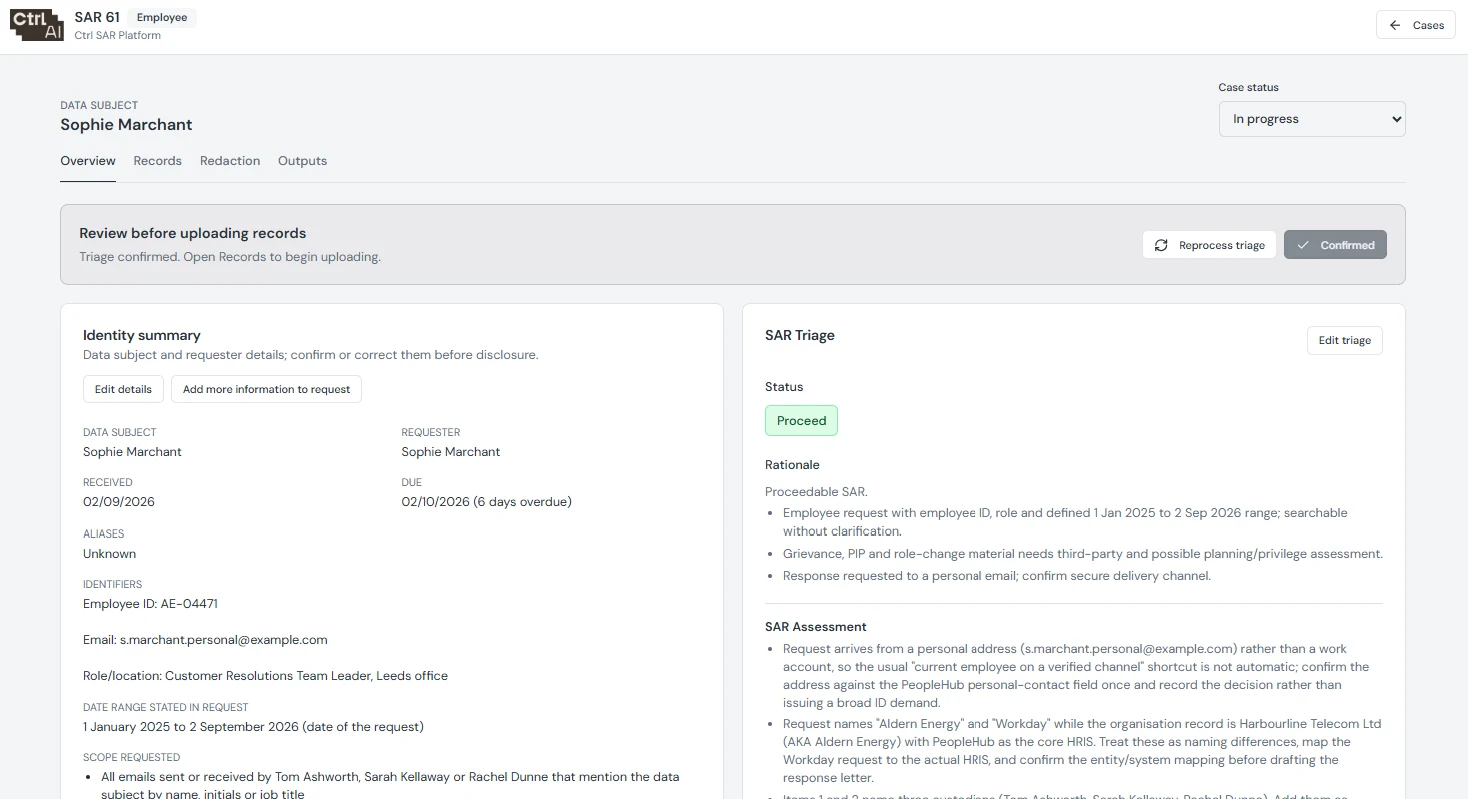Click Add more information to request

tap(266, 389)
